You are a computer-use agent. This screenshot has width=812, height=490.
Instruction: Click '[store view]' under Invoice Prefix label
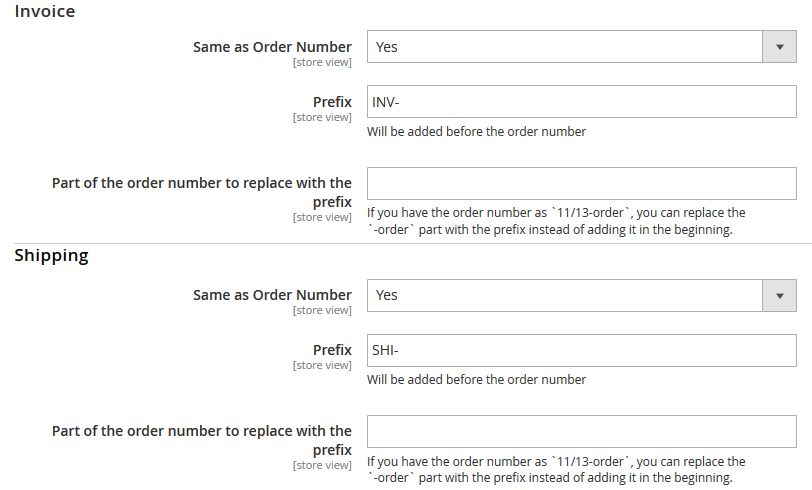point(322,117)
